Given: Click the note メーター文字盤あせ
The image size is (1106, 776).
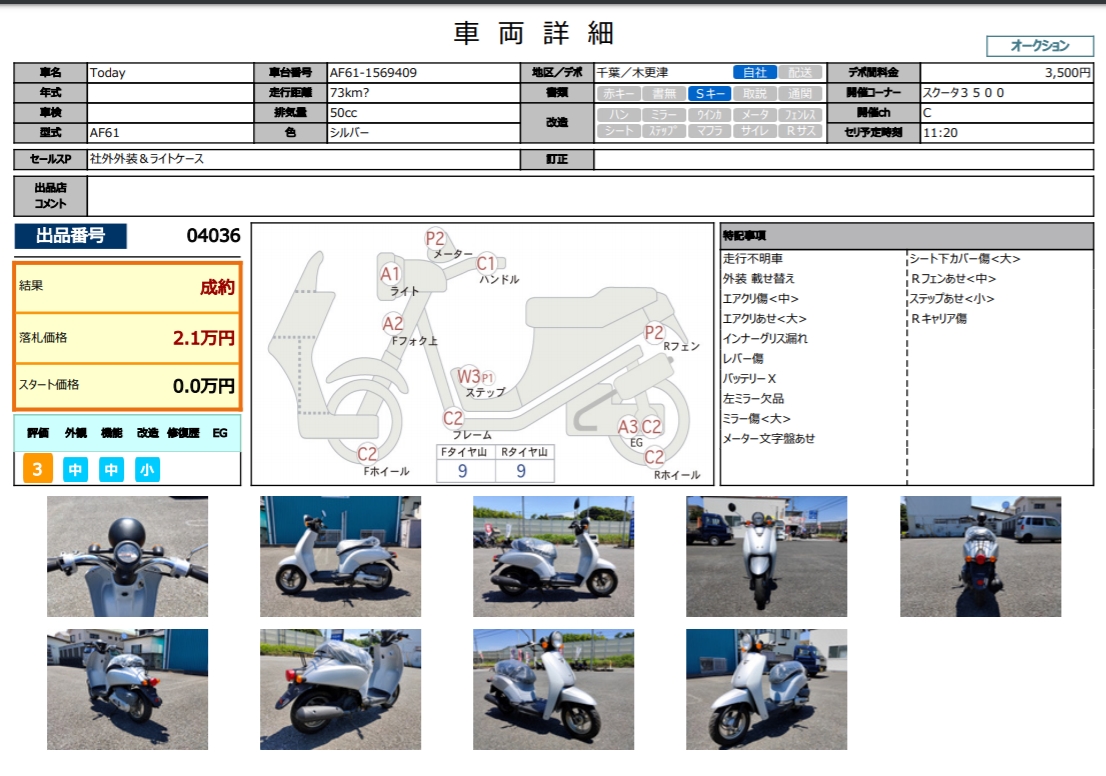Looking at the screenshot, I should pyautogui.click(x=769, y=439).
